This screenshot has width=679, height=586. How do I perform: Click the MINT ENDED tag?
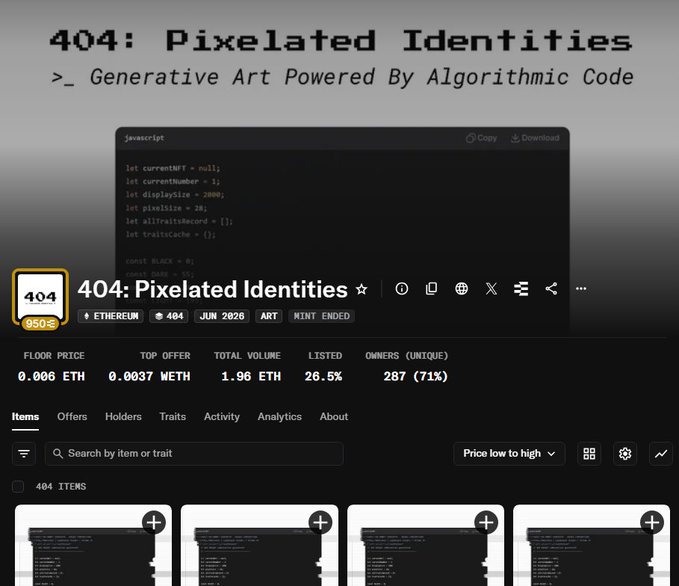tap(321, 316)
